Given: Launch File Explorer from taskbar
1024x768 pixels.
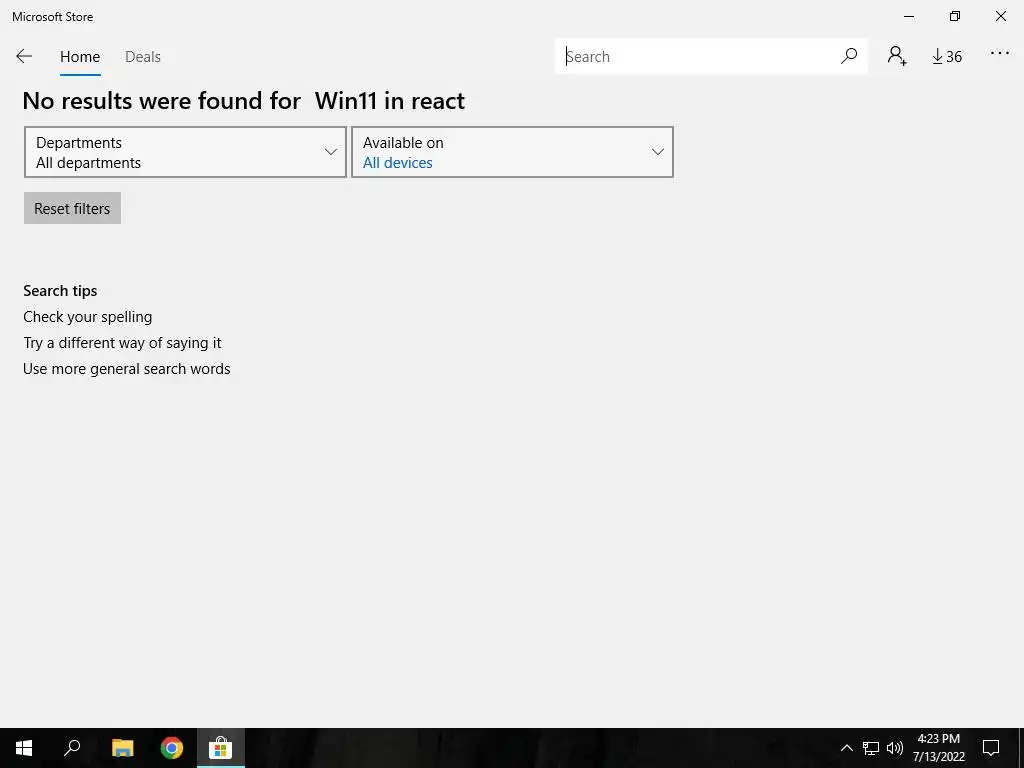Looking at the screenshot, I should (122, 748).
